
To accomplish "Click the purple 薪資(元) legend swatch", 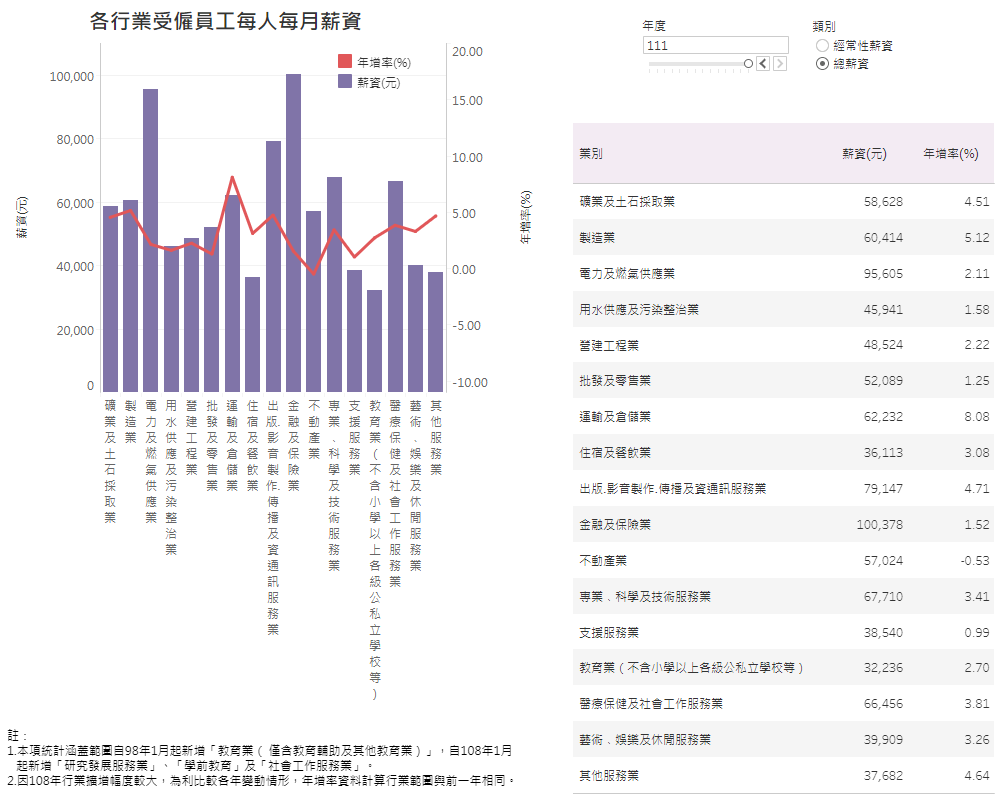I will (345, 81).
